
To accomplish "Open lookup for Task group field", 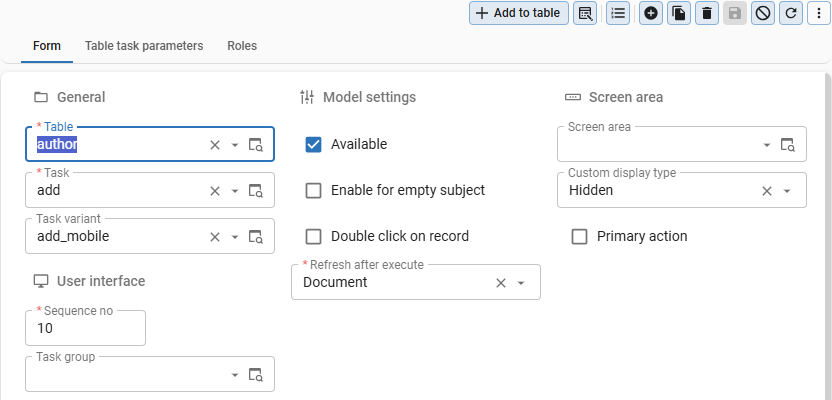I will pos(256,375).
